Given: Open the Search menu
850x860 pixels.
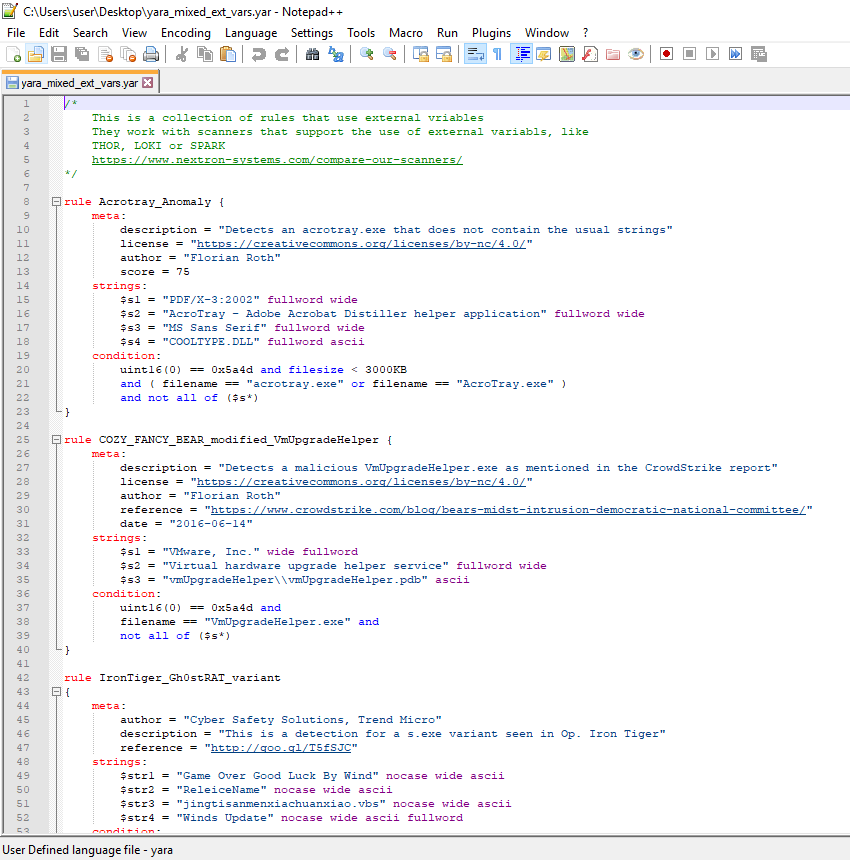Looking at the screenshot, I should [x=90, y=33].
